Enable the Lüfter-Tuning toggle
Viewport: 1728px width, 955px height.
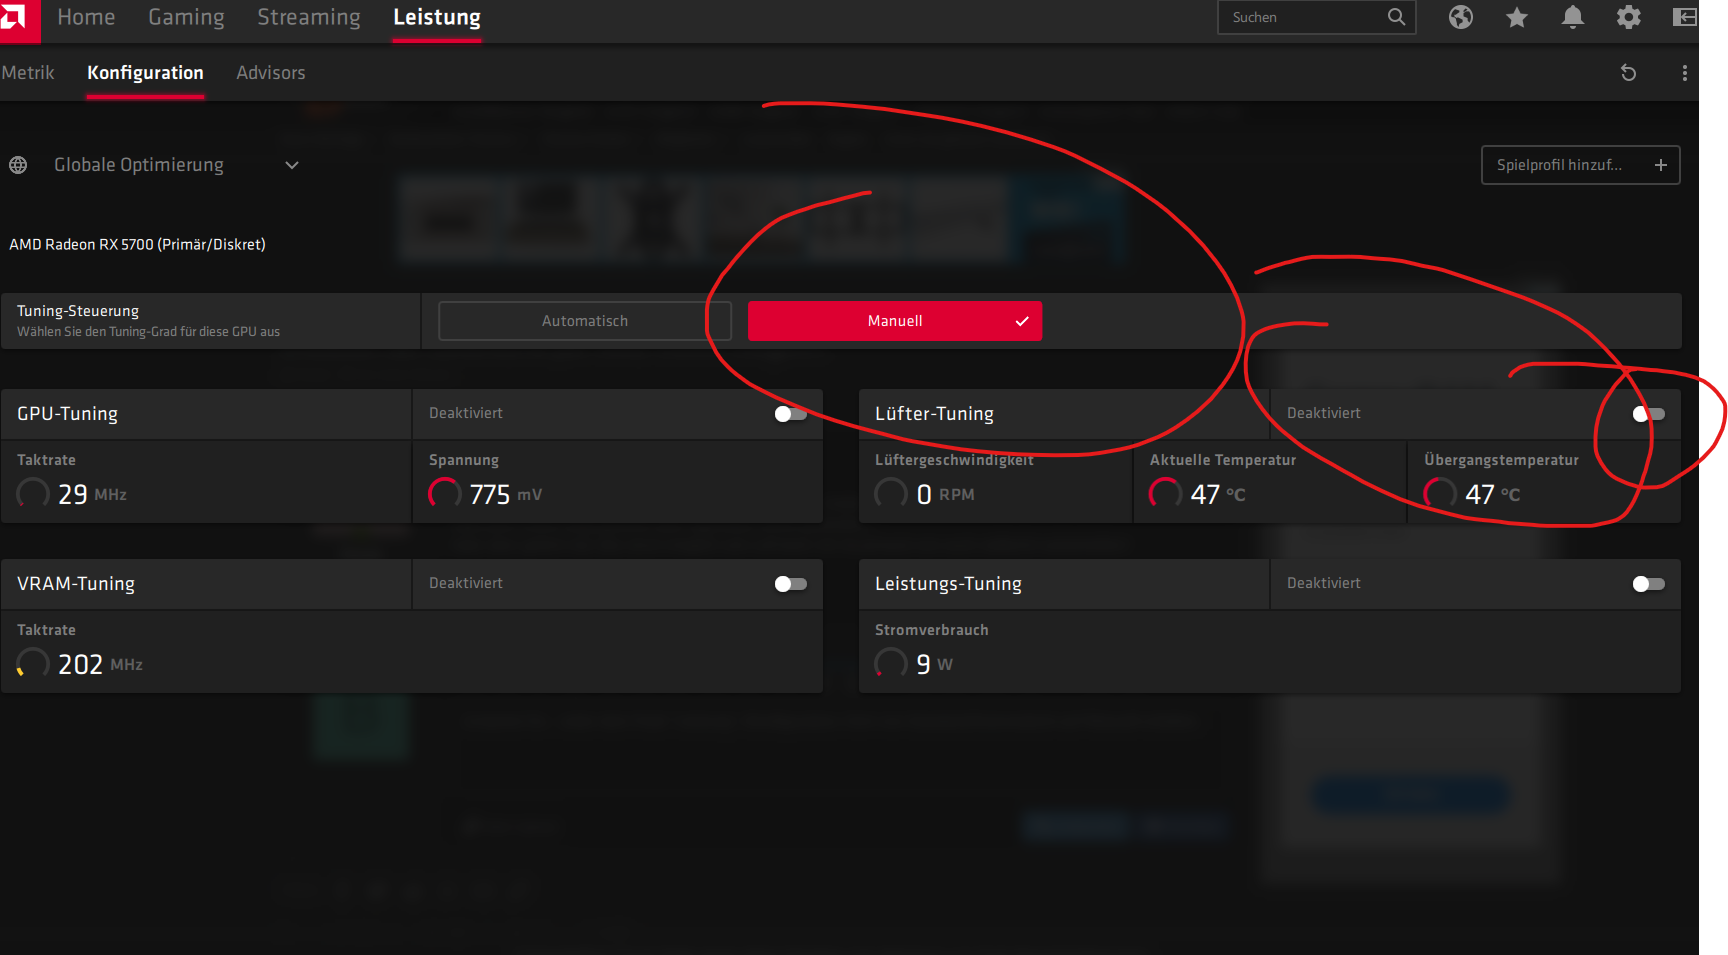point(1649,414)
